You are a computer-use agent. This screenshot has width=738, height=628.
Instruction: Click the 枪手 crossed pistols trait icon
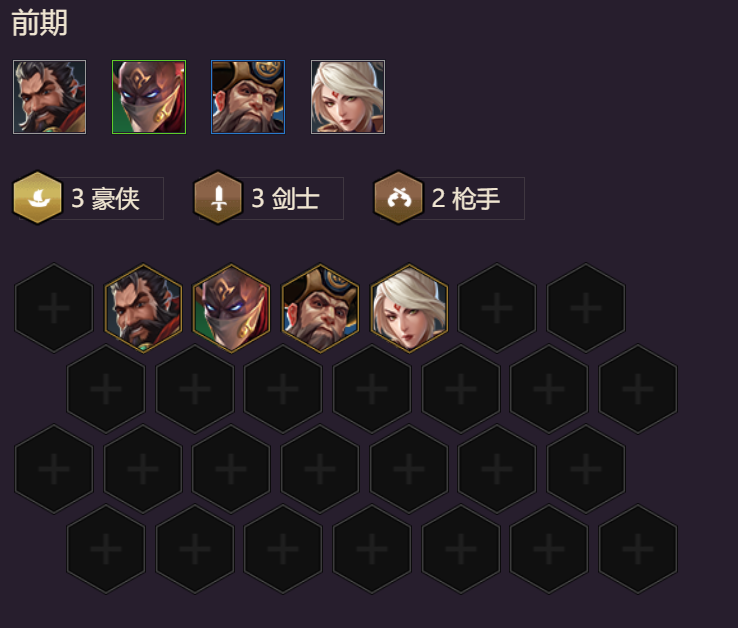[399, 198]
